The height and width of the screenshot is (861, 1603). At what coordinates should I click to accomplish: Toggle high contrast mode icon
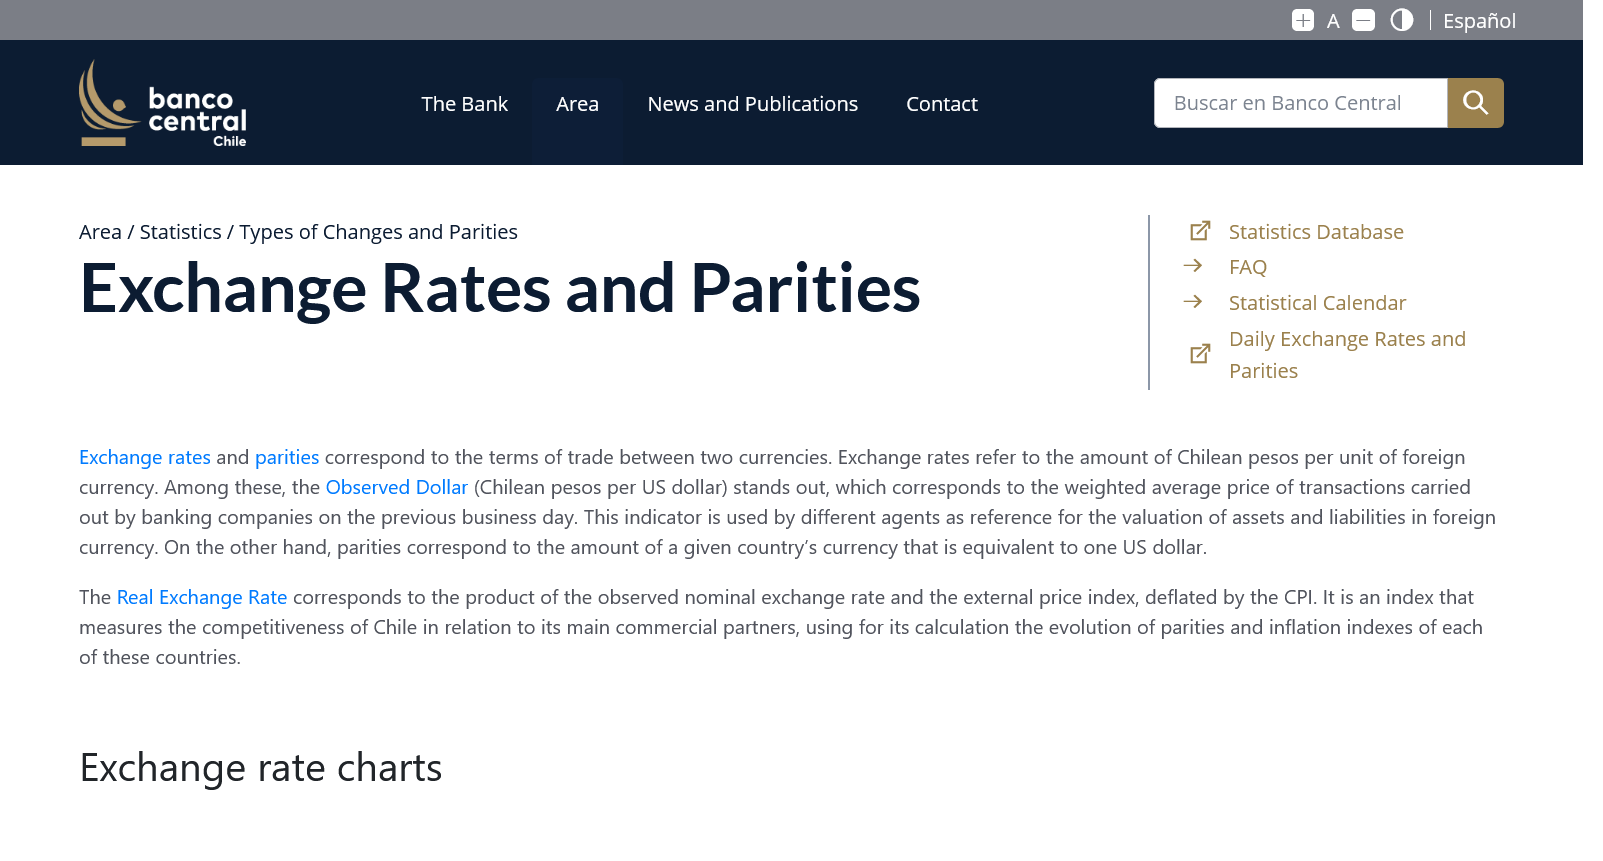coord(1402,20)
